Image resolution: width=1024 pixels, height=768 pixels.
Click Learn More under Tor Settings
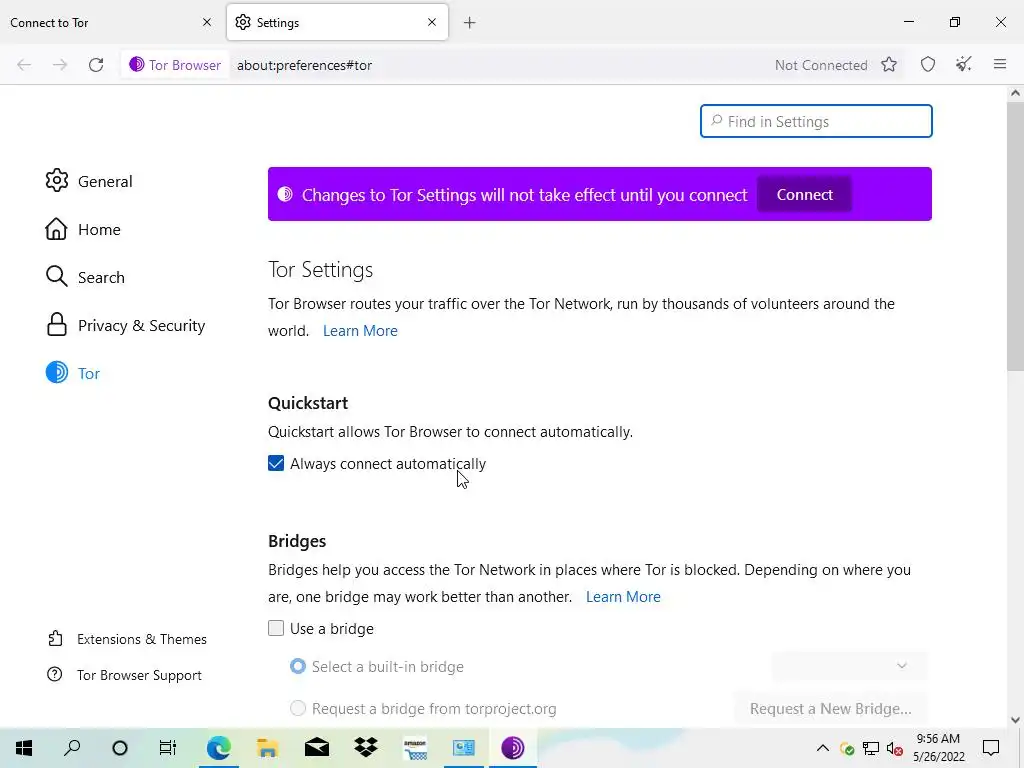(360, 331)
